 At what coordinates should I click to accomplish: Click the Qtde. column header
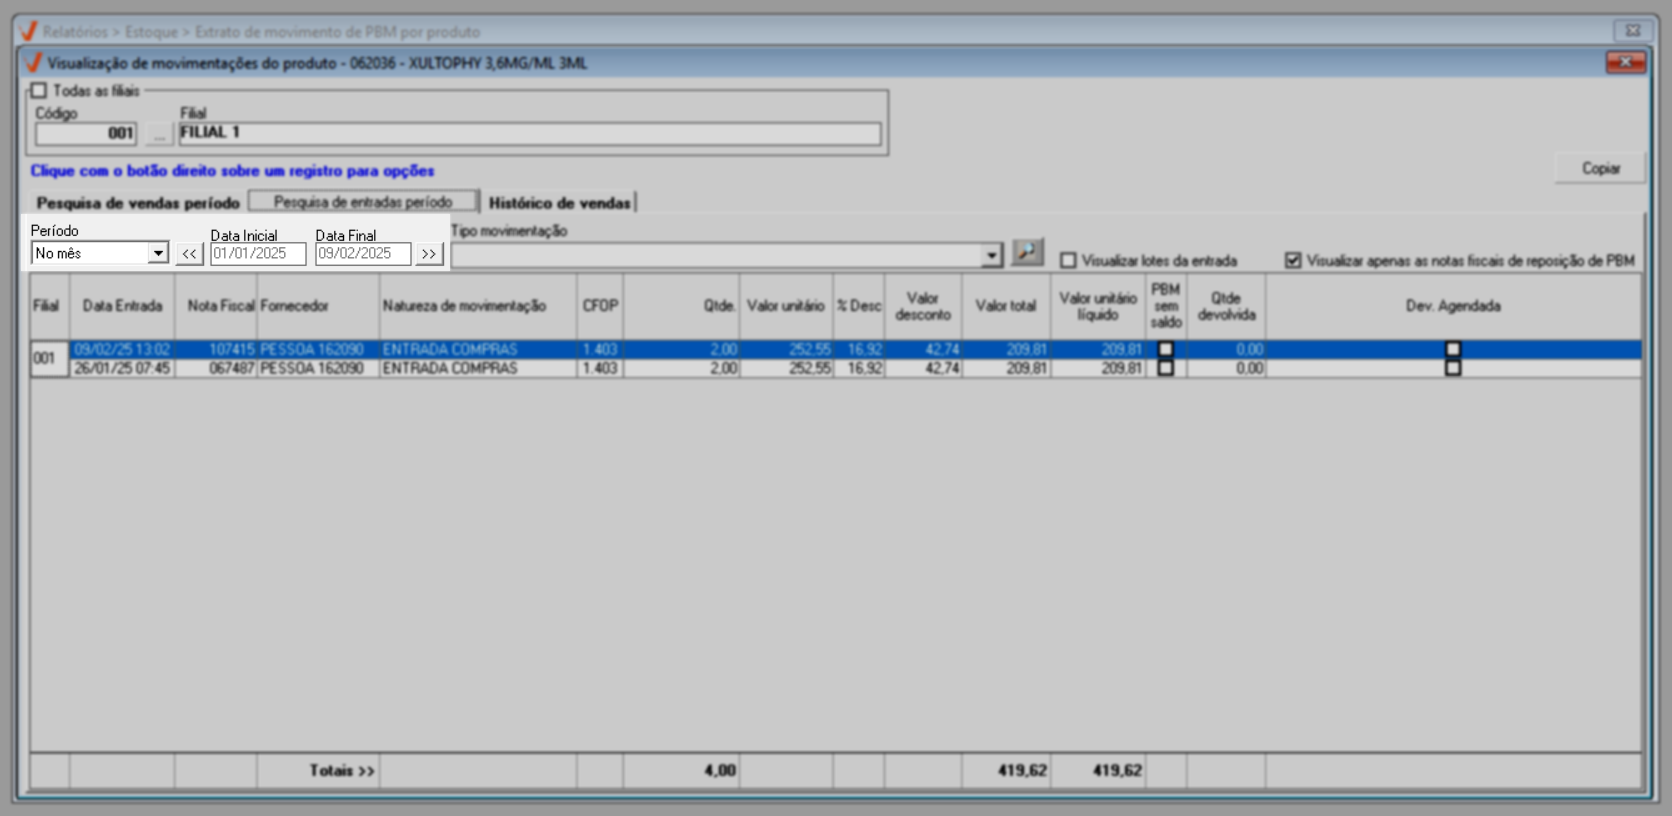pyautogui.click(x=681, y=306)
